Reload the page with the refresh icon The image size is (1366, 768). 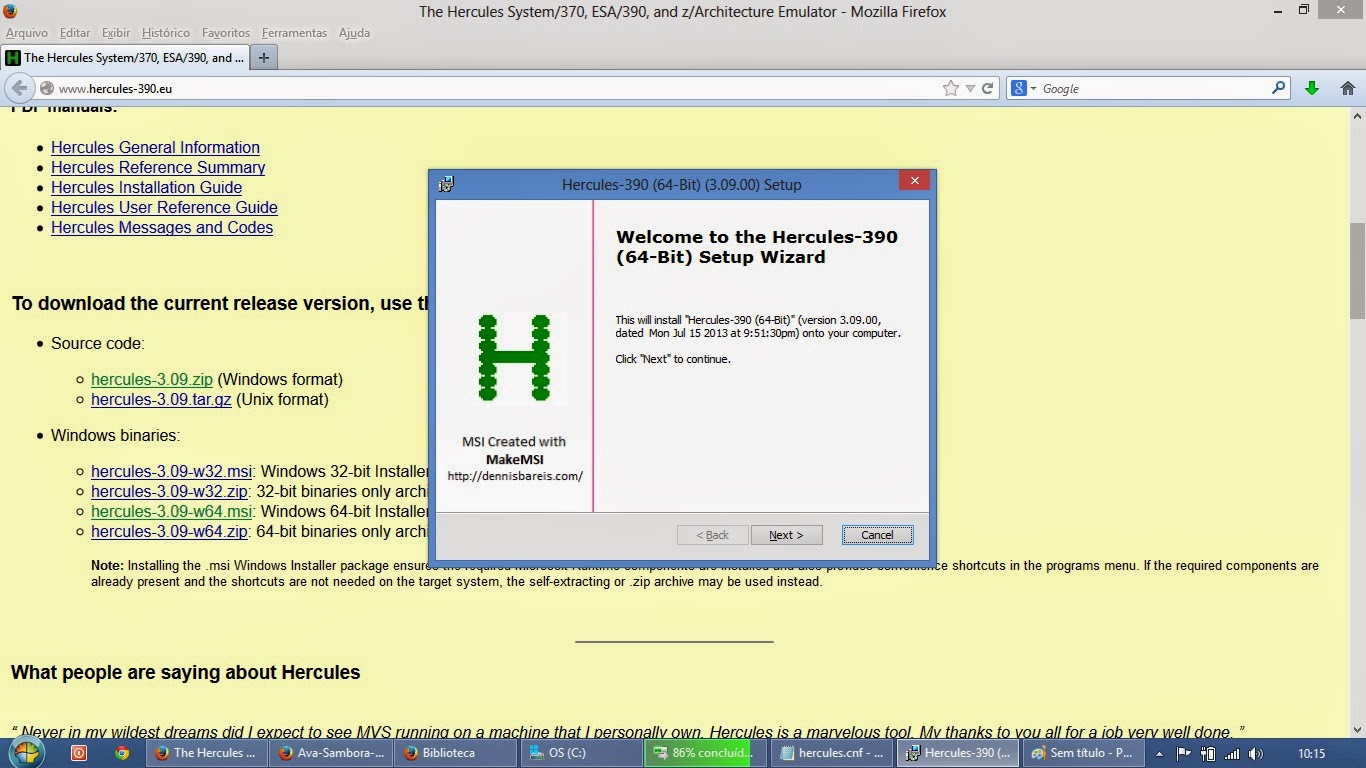coord(987,88)
